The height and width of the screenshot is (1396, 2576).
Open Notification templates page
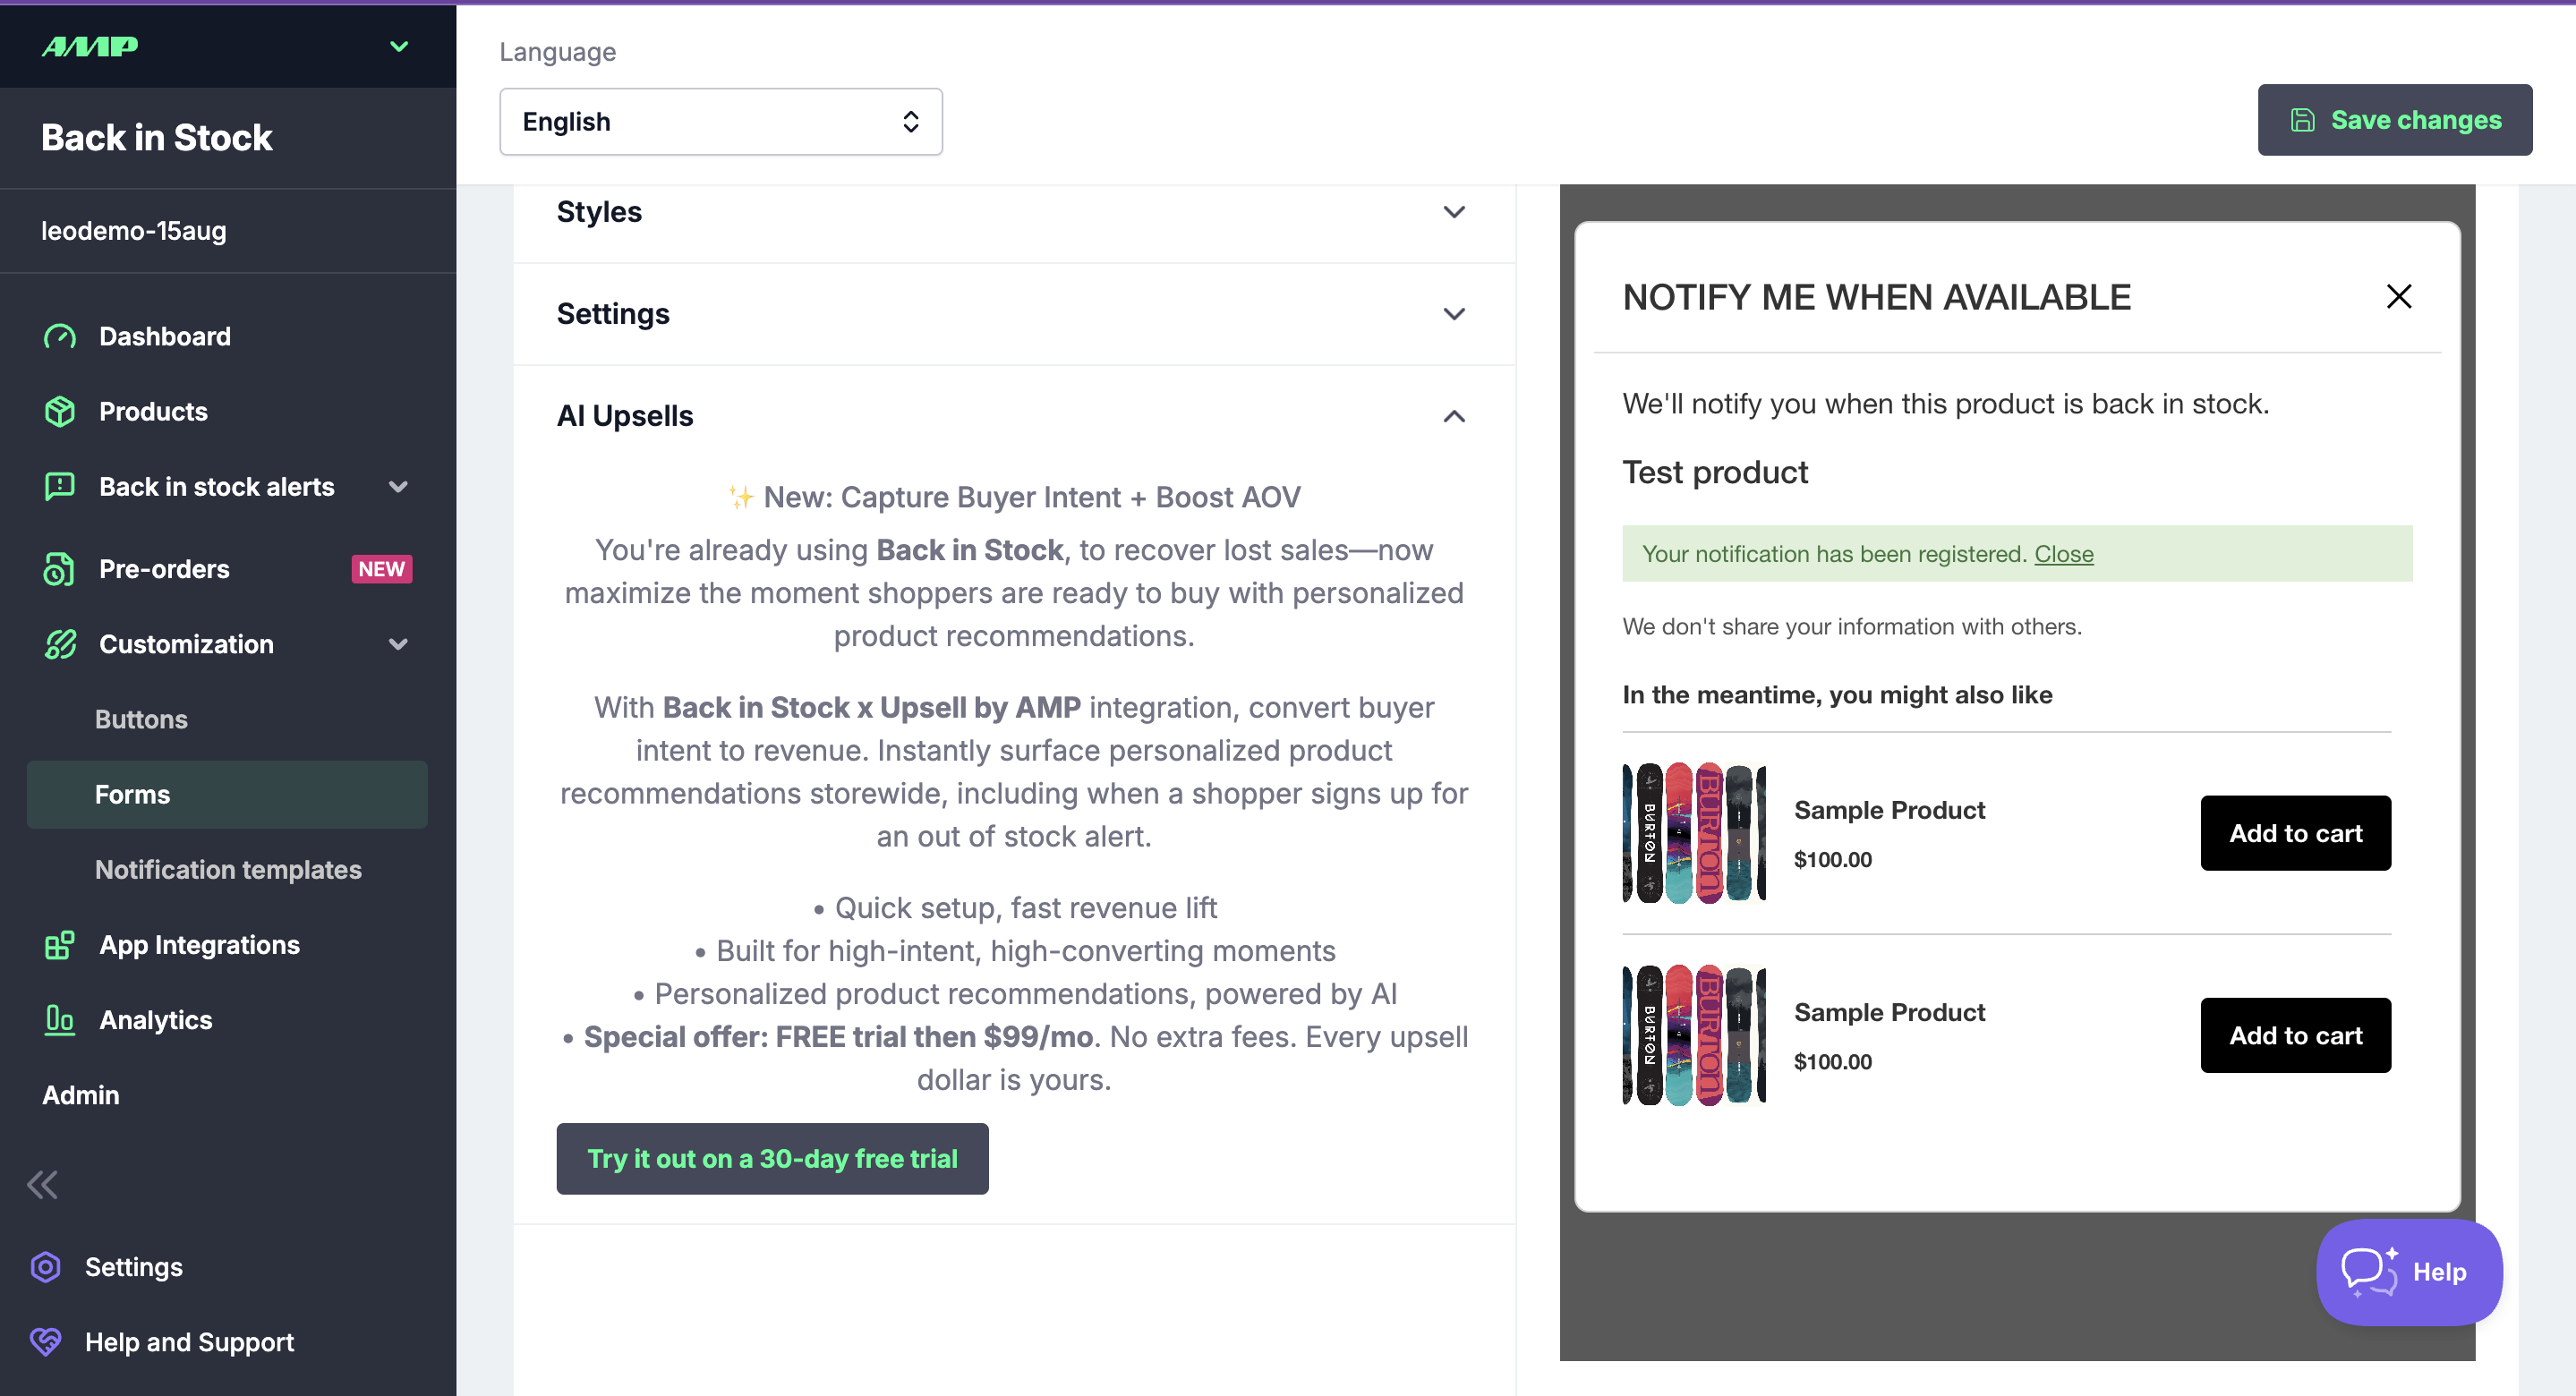click(227, 870)
